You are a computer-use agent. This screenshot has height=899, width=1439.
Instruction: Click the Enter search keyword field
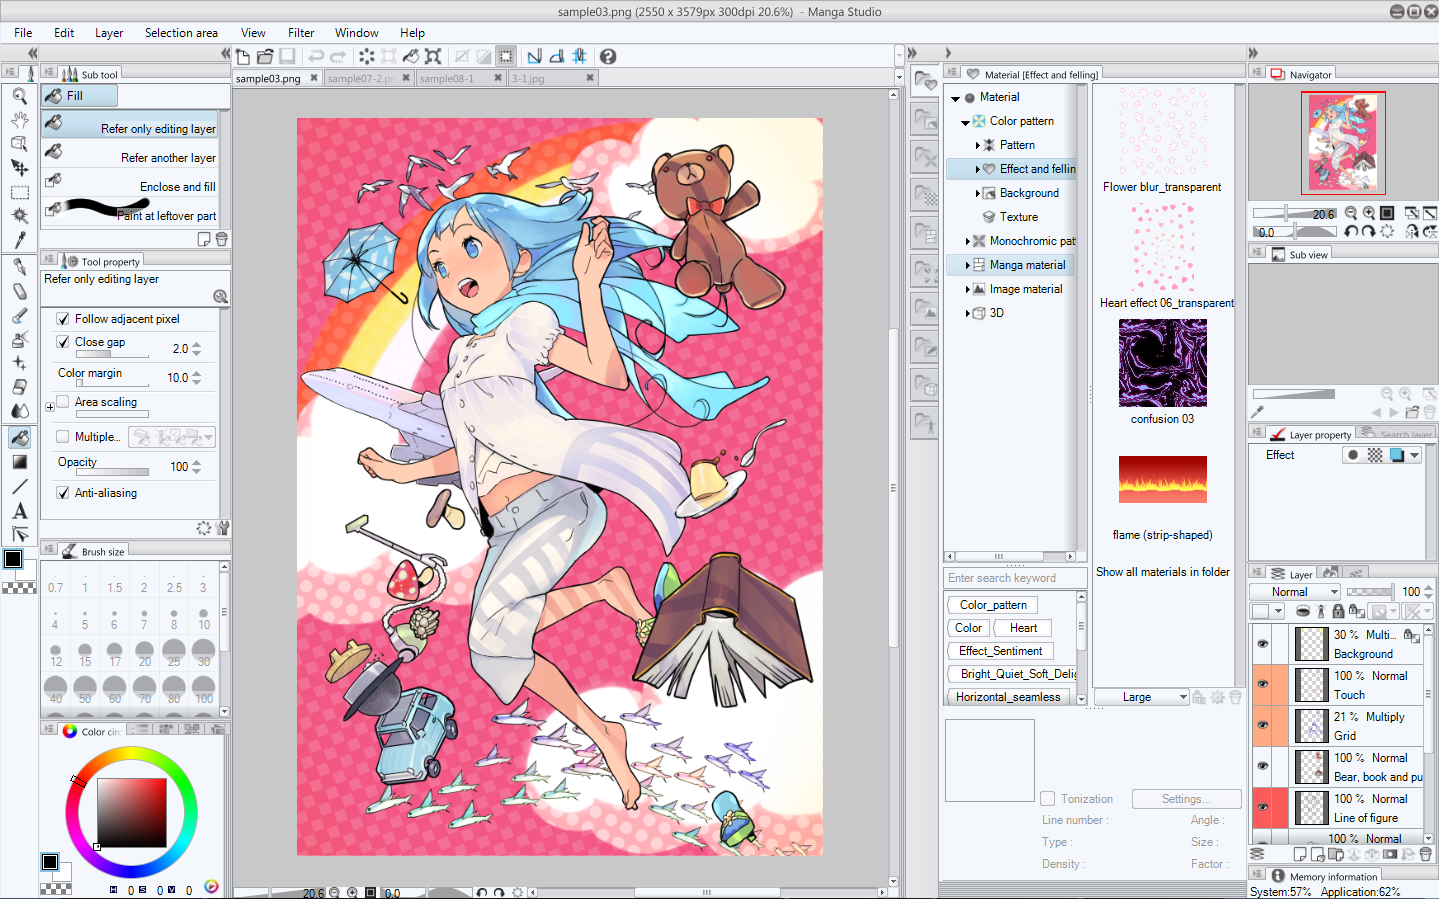point(1014,578)
